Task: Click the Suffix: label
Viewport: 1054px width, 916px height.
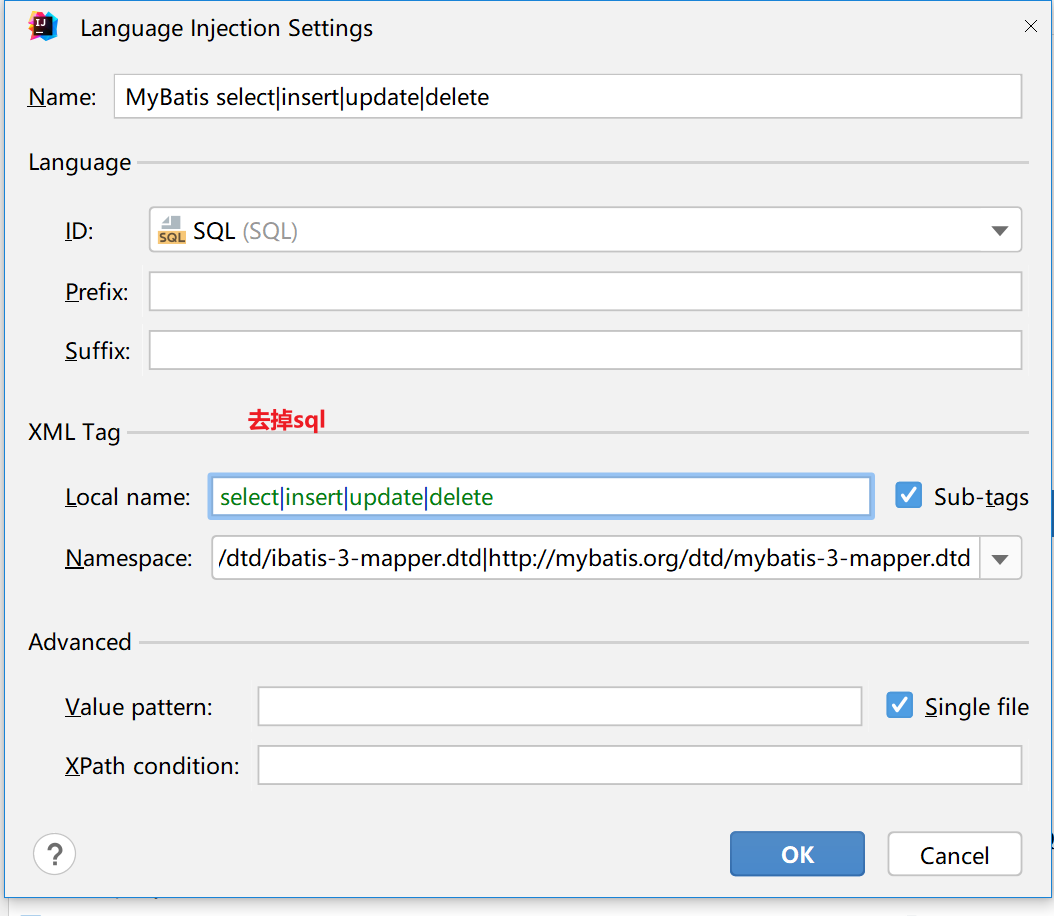Action: pyautogui.click(x=97, y=351)
